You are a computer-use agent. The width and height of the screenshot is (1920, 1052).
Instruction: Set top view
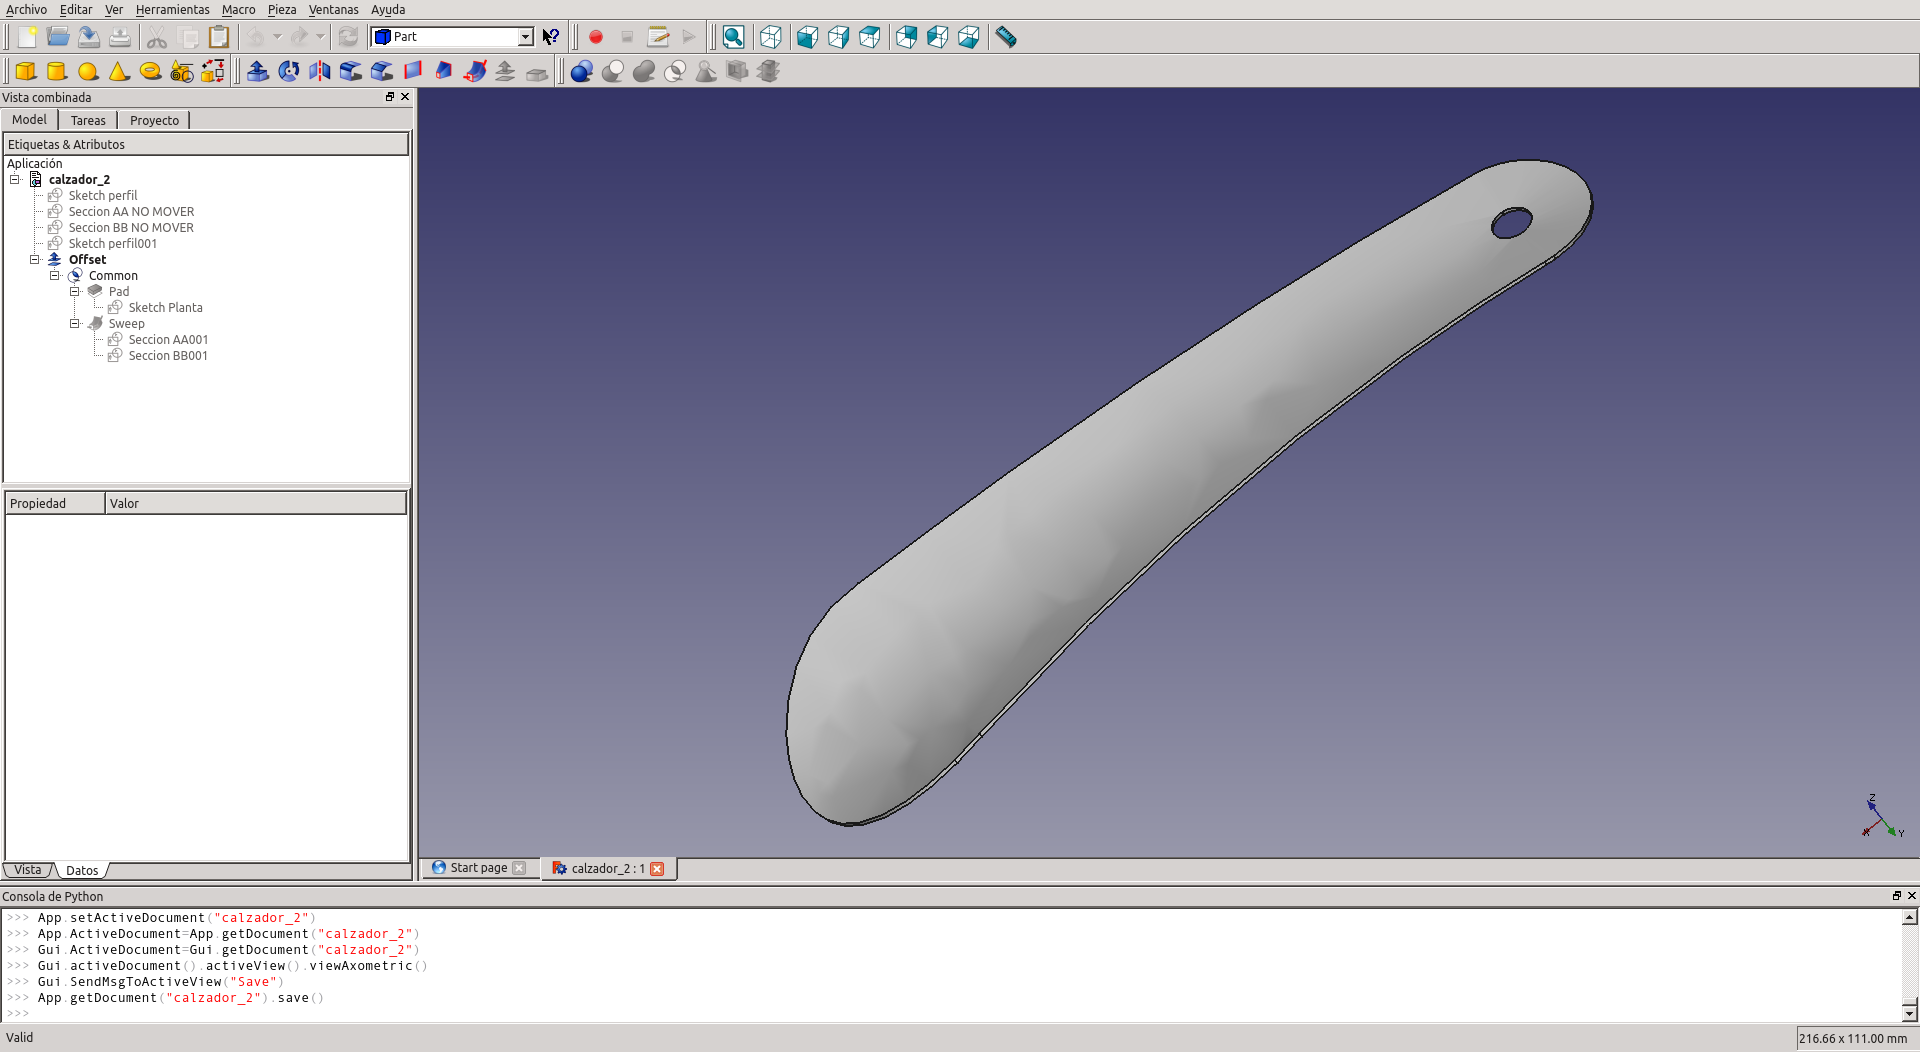(869, 37)
